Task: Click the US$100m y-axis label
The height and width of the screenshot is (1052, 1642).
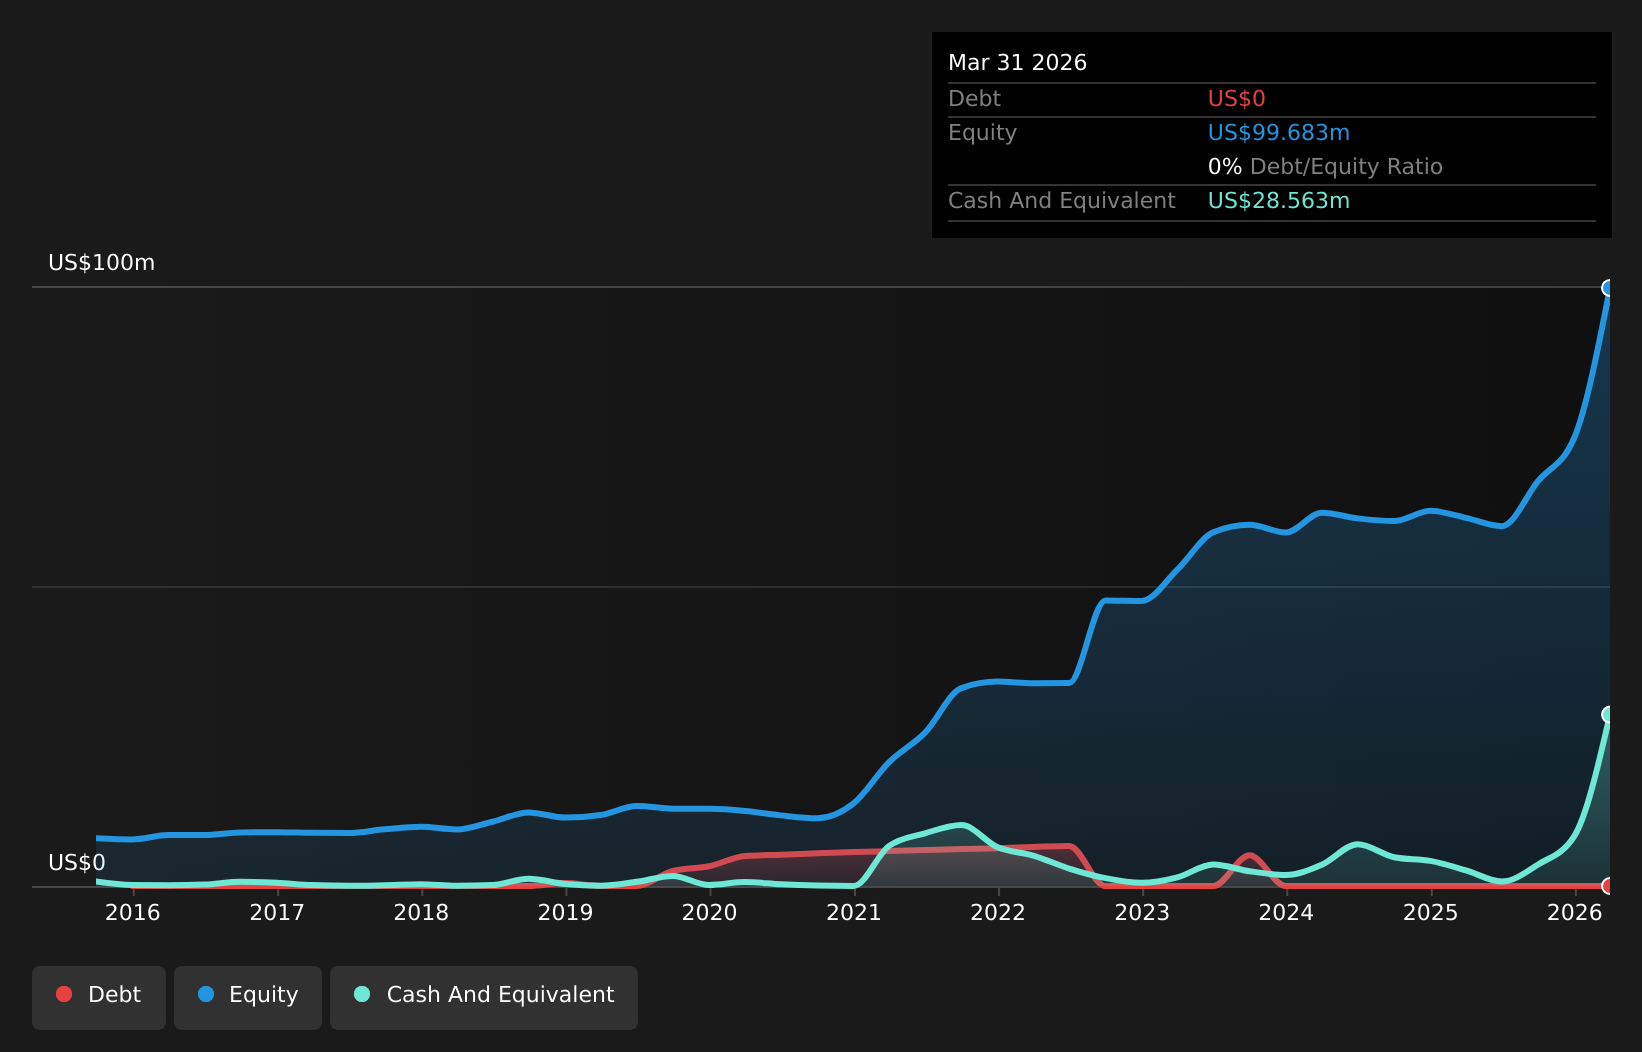Action: tap(102, 263)
